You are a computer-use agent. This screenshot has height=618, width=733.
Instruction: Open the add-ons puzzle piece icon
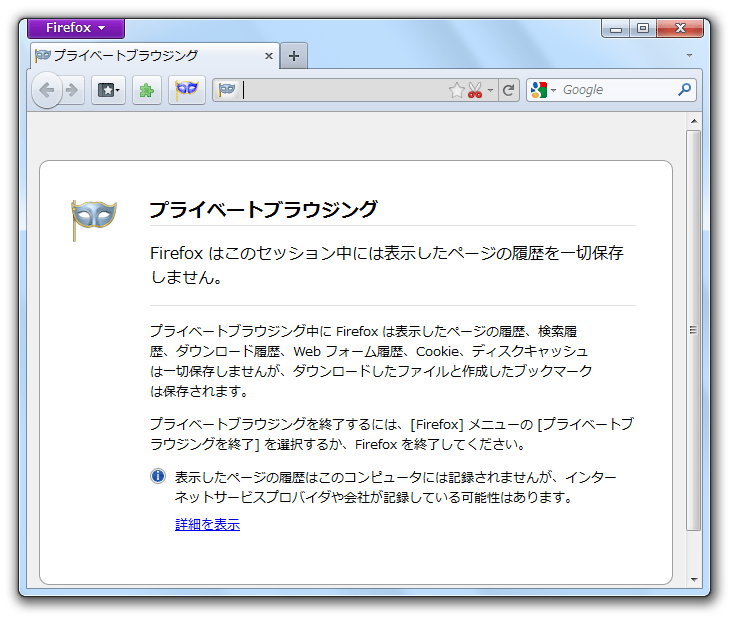coord(147,90)
